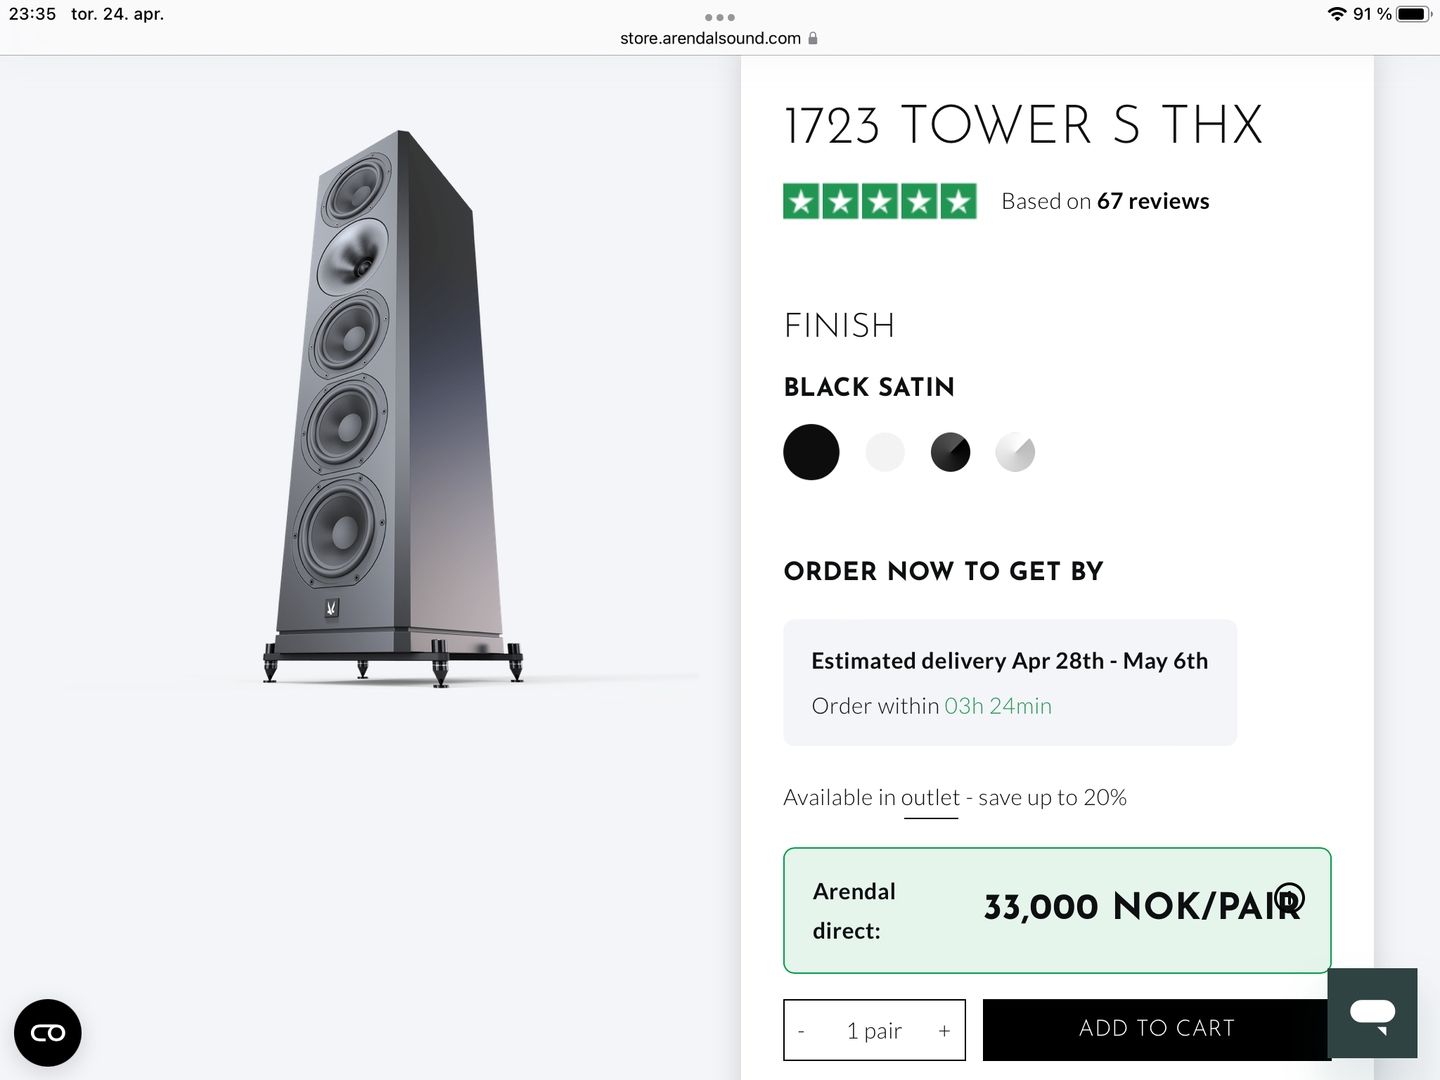This screenshot has height=1080, width=1440.
Task: Click the round accessibility widget icon
Action: tap(48, 1032)
